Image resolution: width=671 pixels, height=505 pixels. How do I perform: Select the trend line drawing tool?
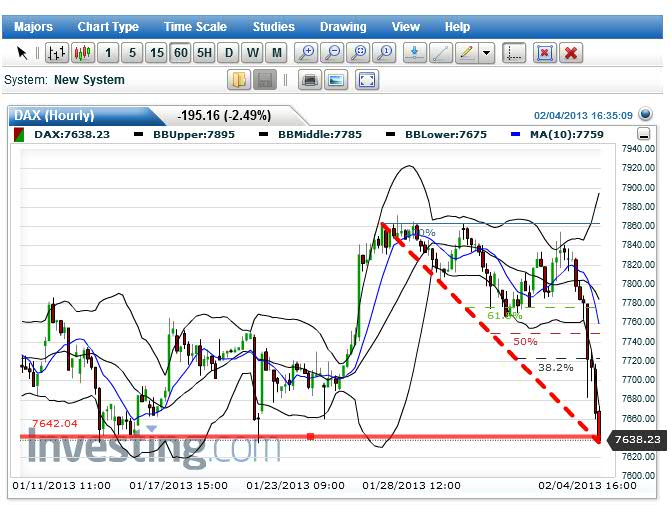point(441,53)
